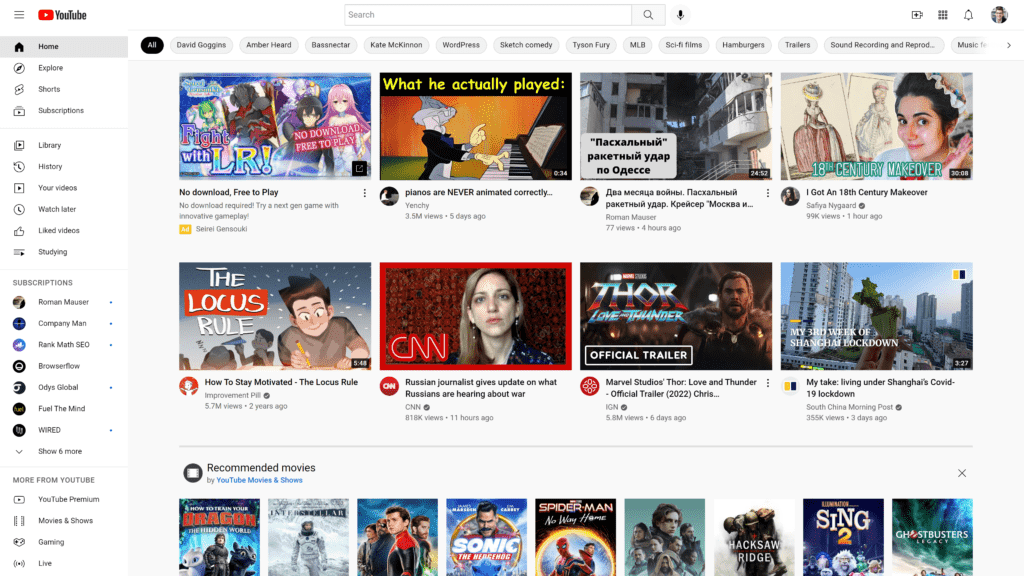Open Library in sidebar
The height and width of the screenshot is (576, 1024).
(x=64, y=145)
